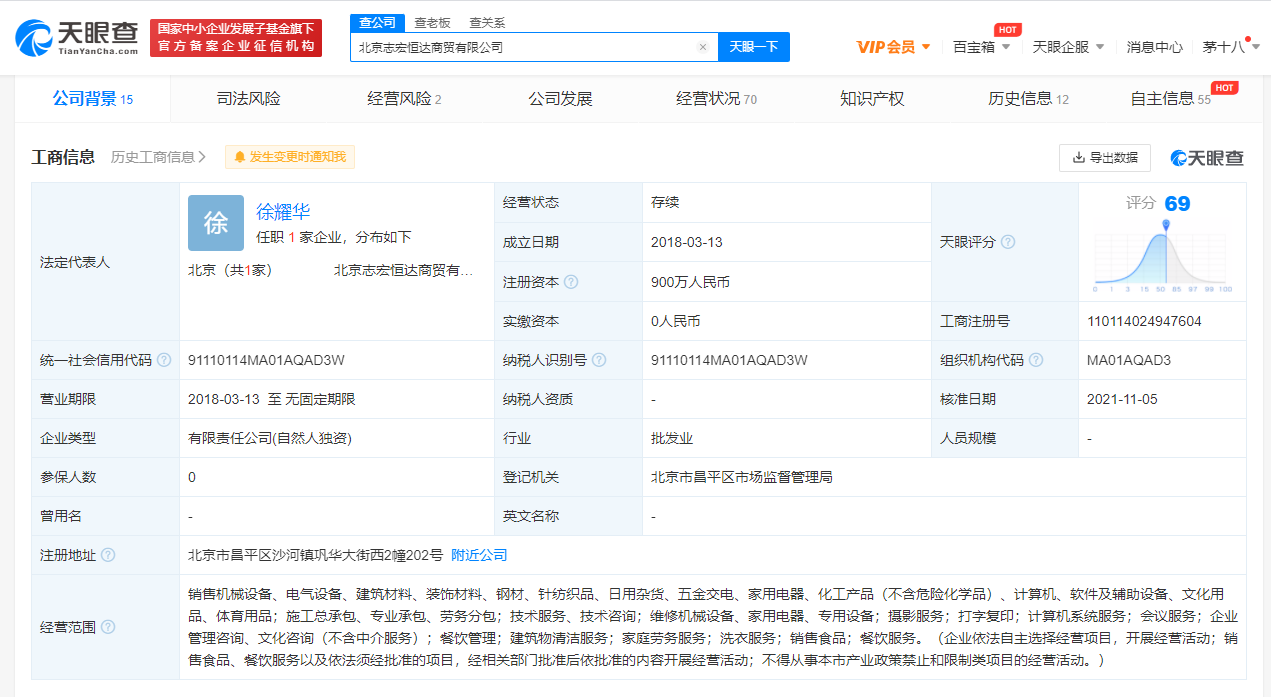Click the Tianyancha logo in header
The height and width of the screenshot is (697, 1271).
click(x=76, y=36)
